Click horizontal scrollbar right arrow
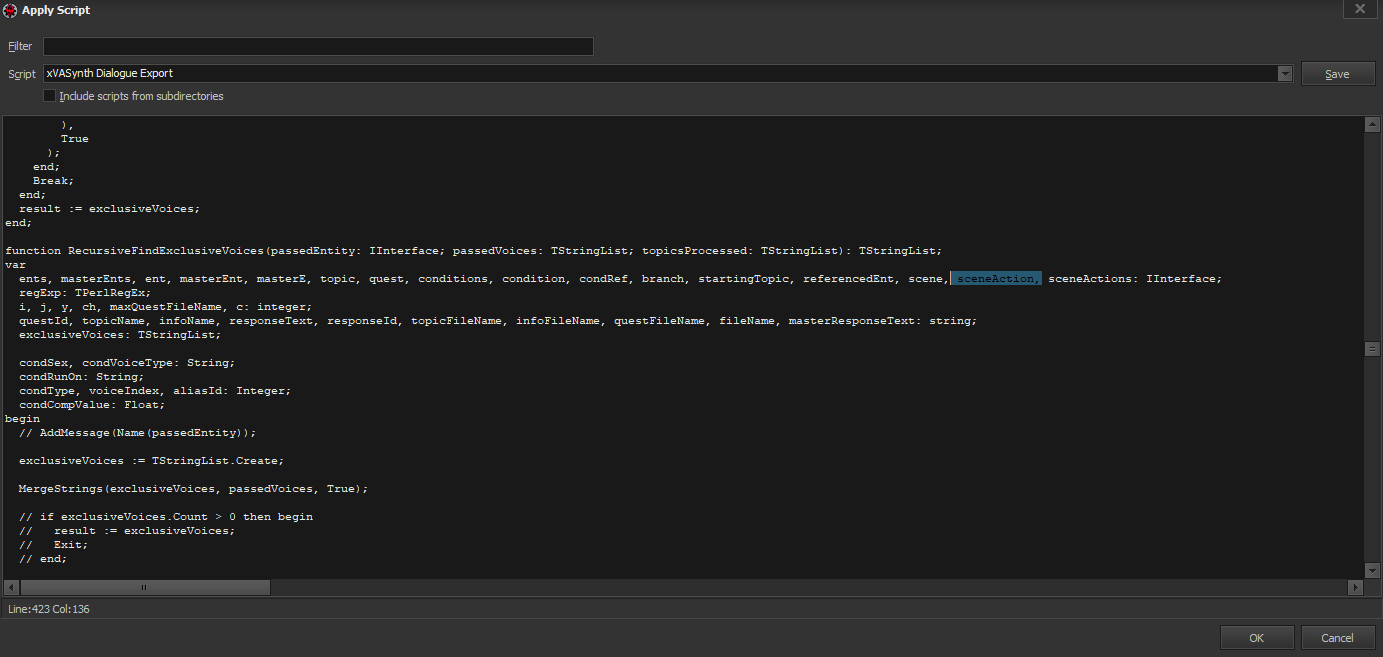This screenshot has width=1383, height=657. pyautogui.click(x=1356, y=587)
